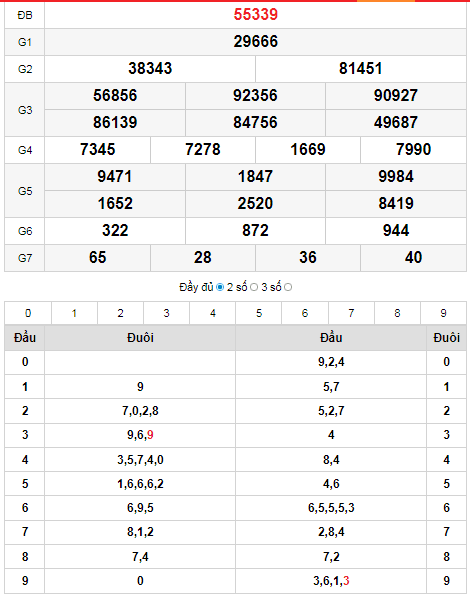Choose digit tab 3 in filter row

[166, 313]
